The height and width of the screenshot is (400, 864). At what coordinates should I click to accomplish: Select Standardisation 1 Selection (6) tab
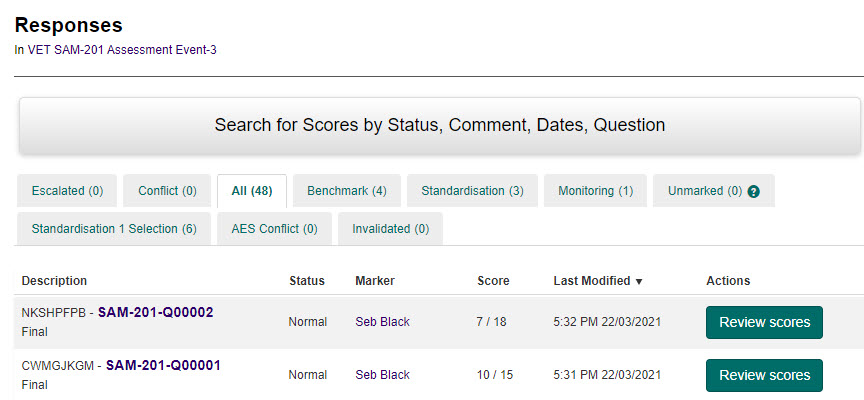tap(113, 229)
